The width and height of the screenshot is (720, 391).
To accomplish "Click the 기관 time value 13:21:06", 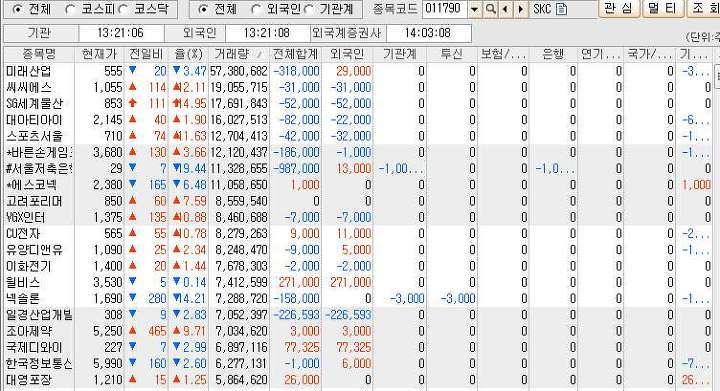I will pos(120,33).
